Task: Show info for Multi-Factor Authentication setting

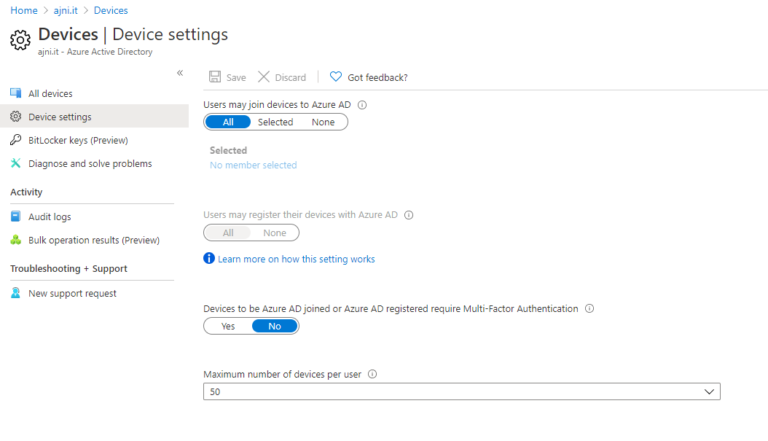Action: [590, 309]
